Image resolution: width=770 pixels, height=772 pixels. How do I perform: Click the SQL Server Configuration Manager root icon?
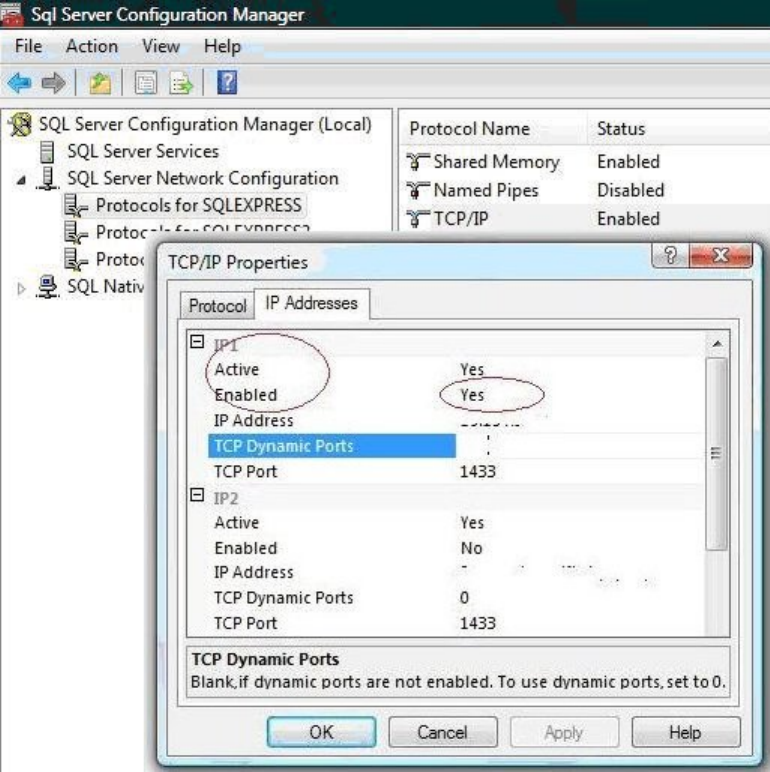tap(21, 124)
